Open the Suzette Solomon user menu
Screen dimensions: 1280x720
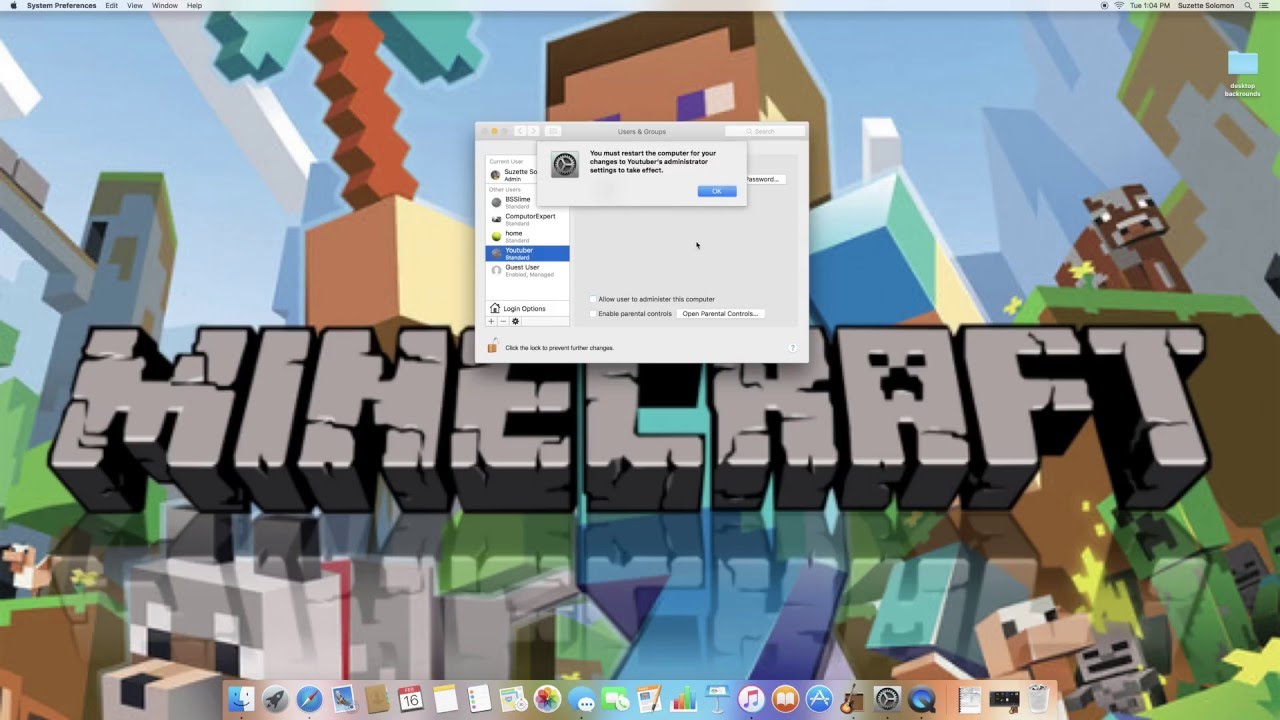[x=1205, y=6]
